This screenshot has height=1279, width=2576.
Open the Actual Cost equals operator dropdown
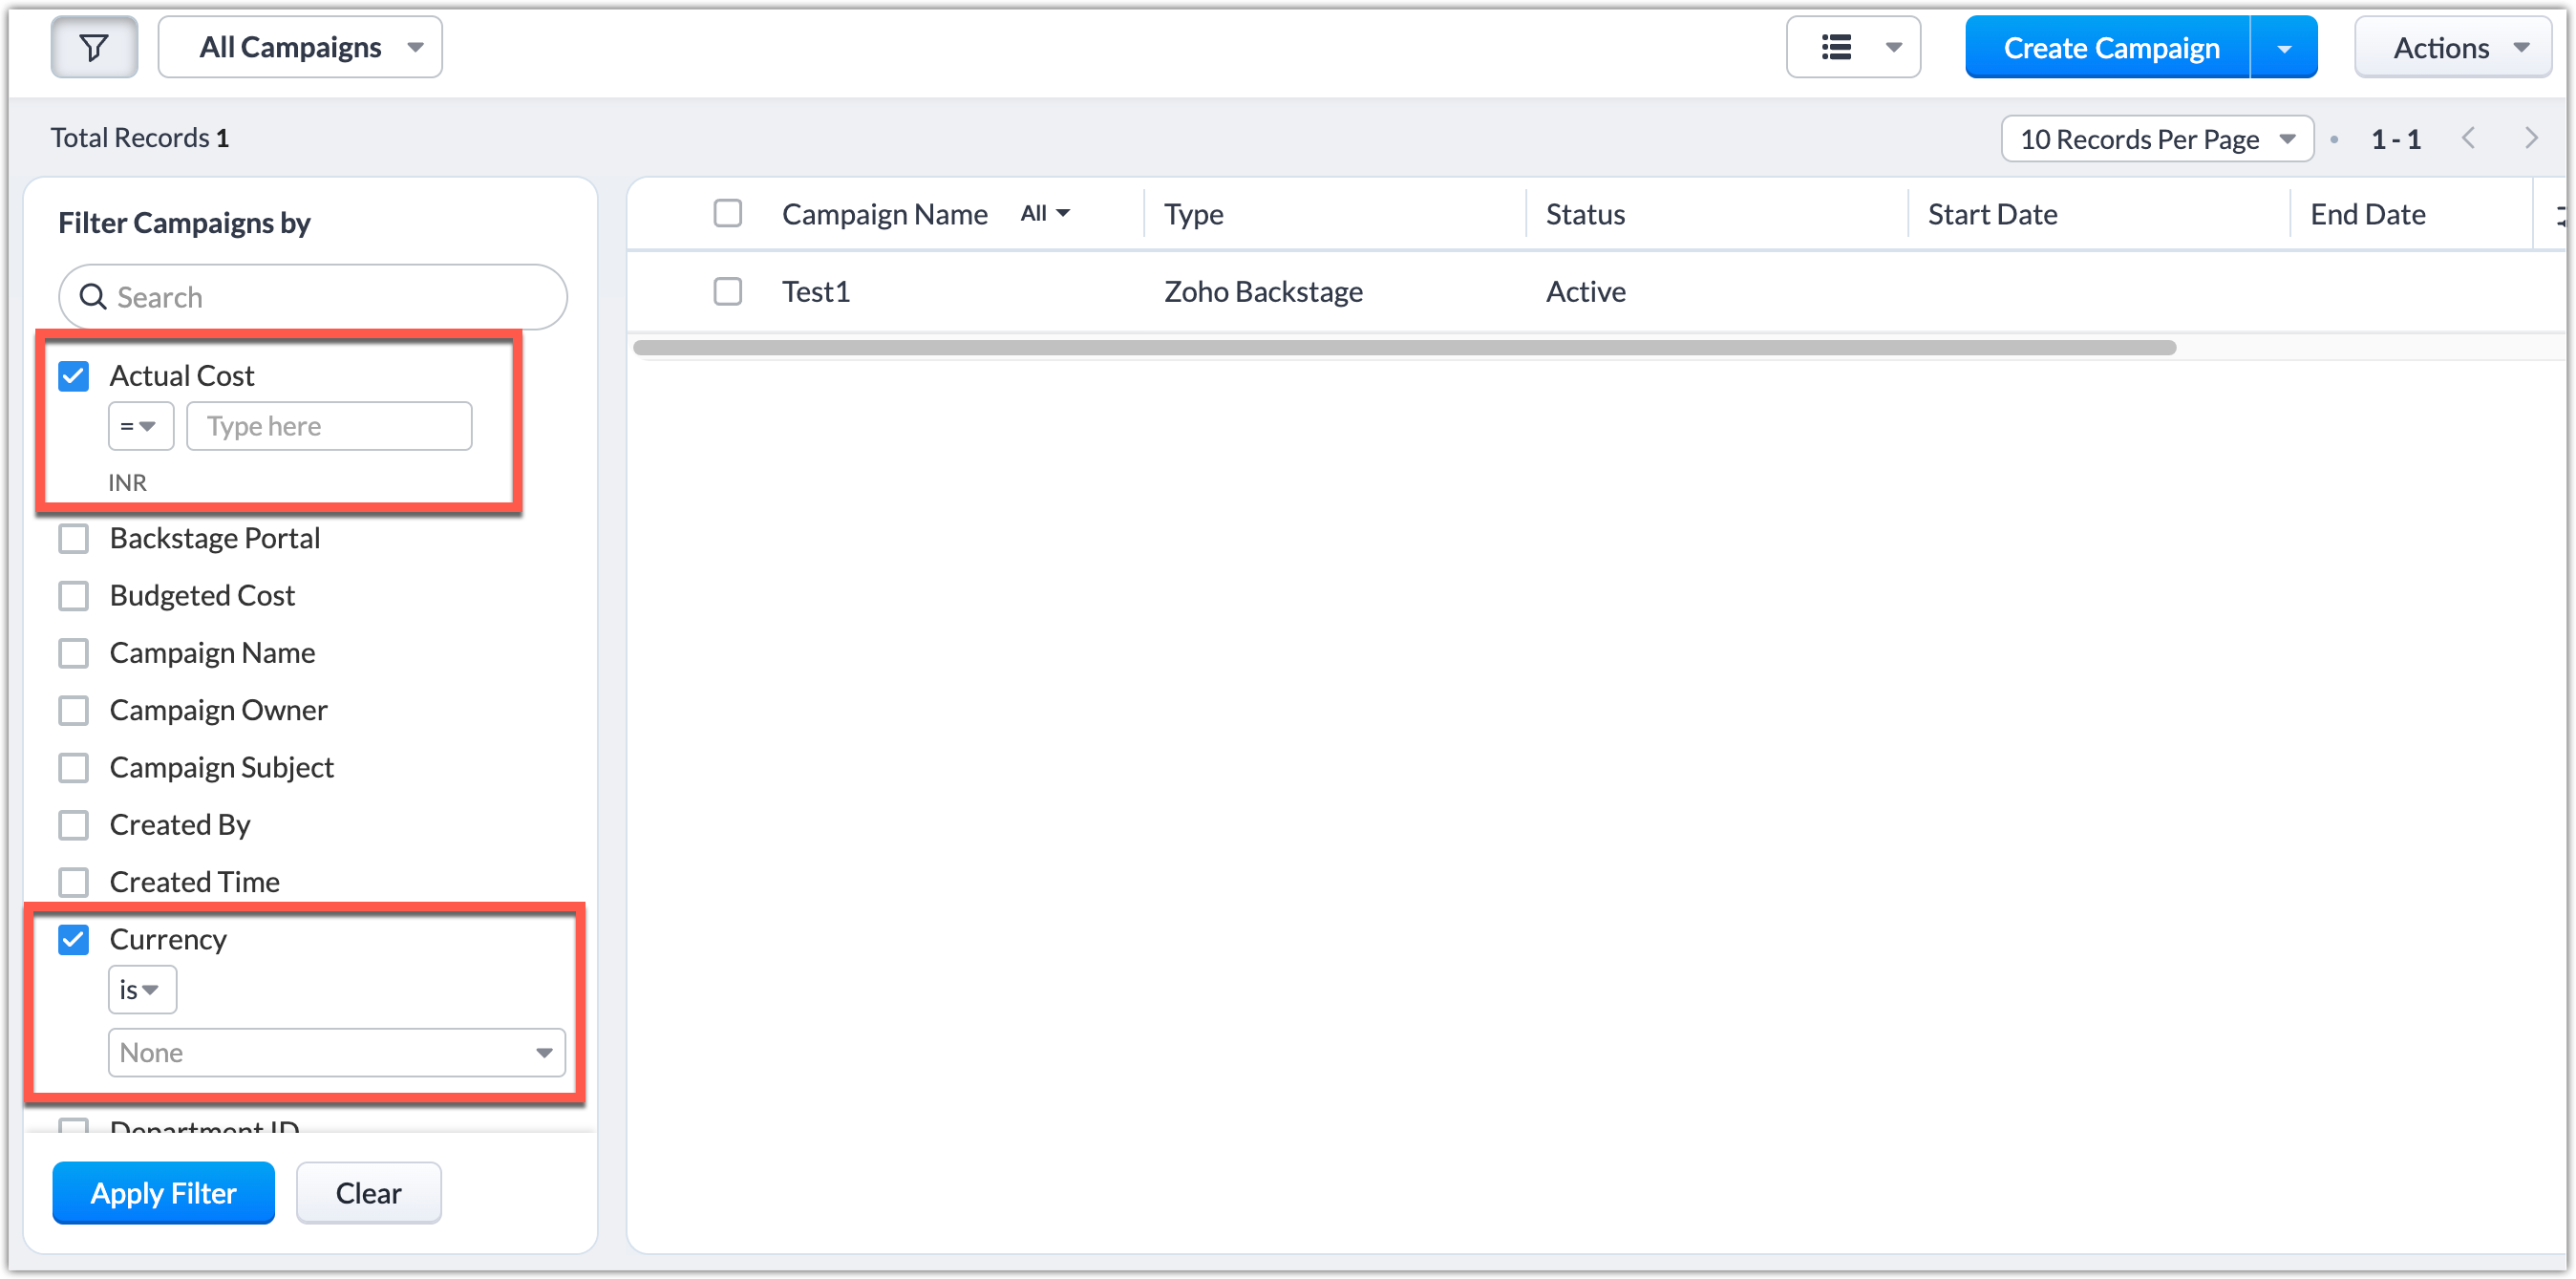pyautogui.click(x=140, y=426)
